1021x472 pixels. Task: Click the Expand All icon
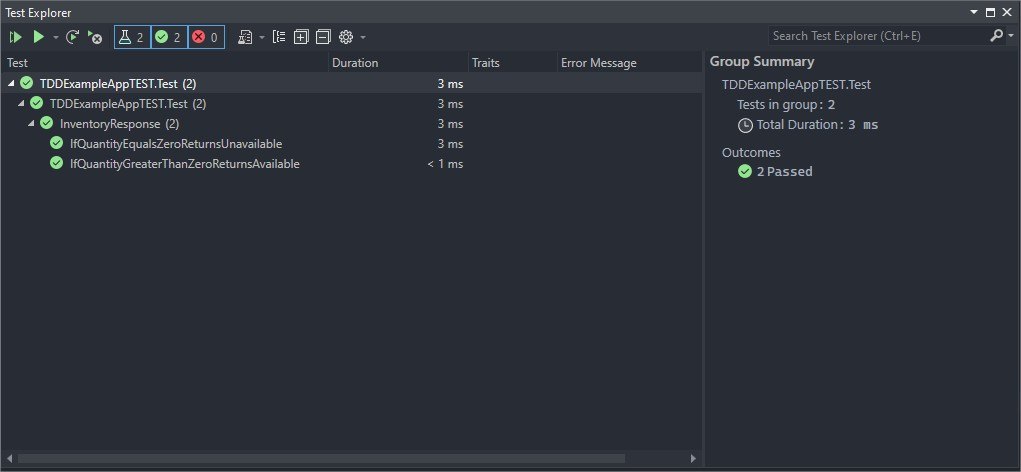(x=301, y=37)
